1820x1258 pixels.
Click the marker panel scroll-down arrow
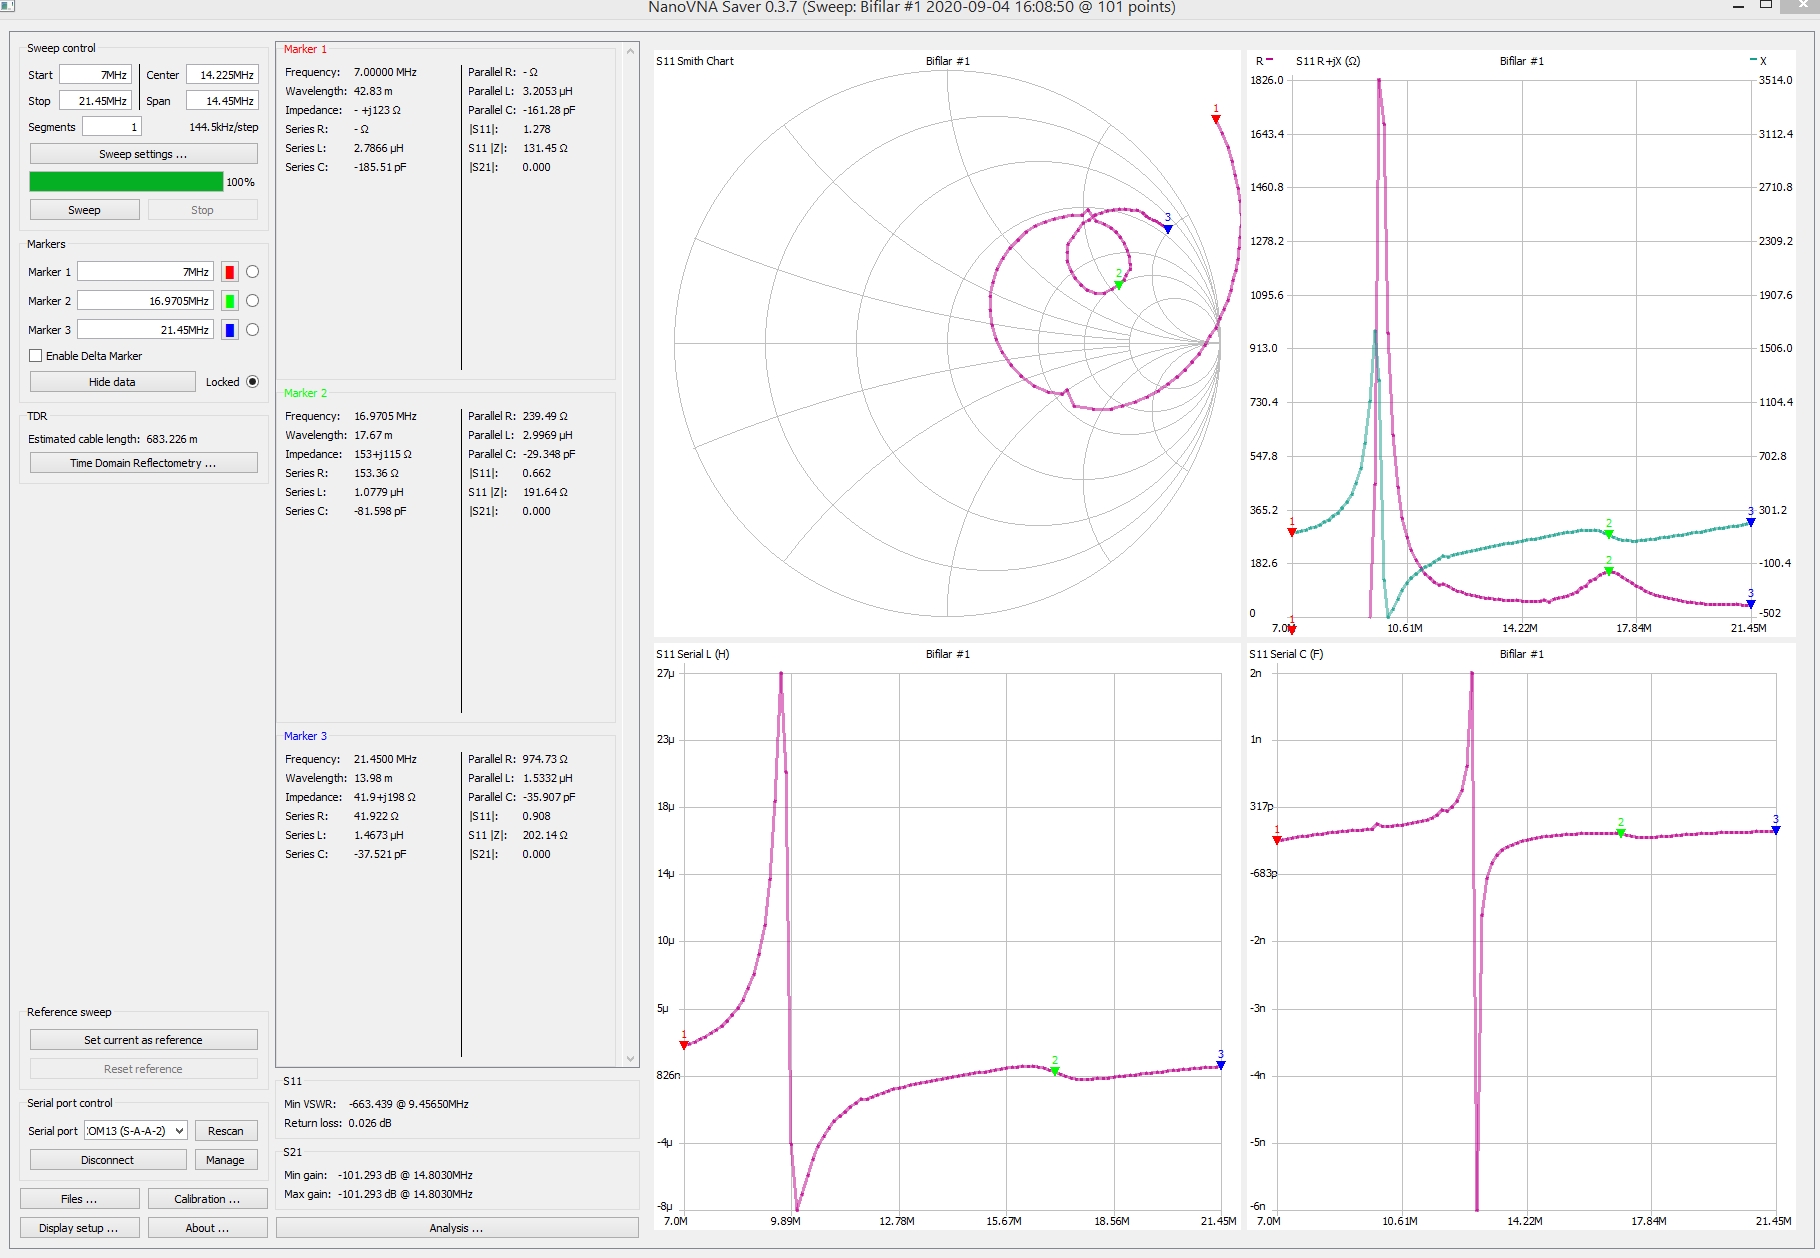pyautogui.click(x=630, y=1058)
